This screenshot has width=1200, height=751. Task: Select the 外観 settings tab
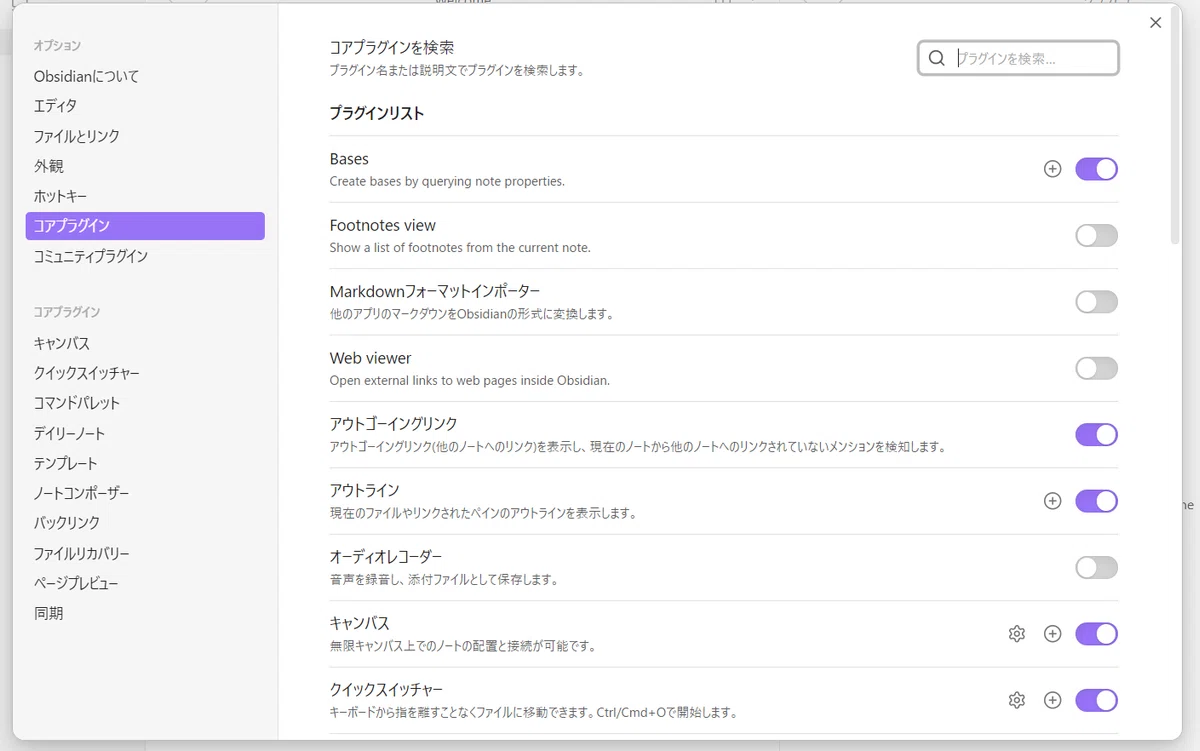[145, 166]
